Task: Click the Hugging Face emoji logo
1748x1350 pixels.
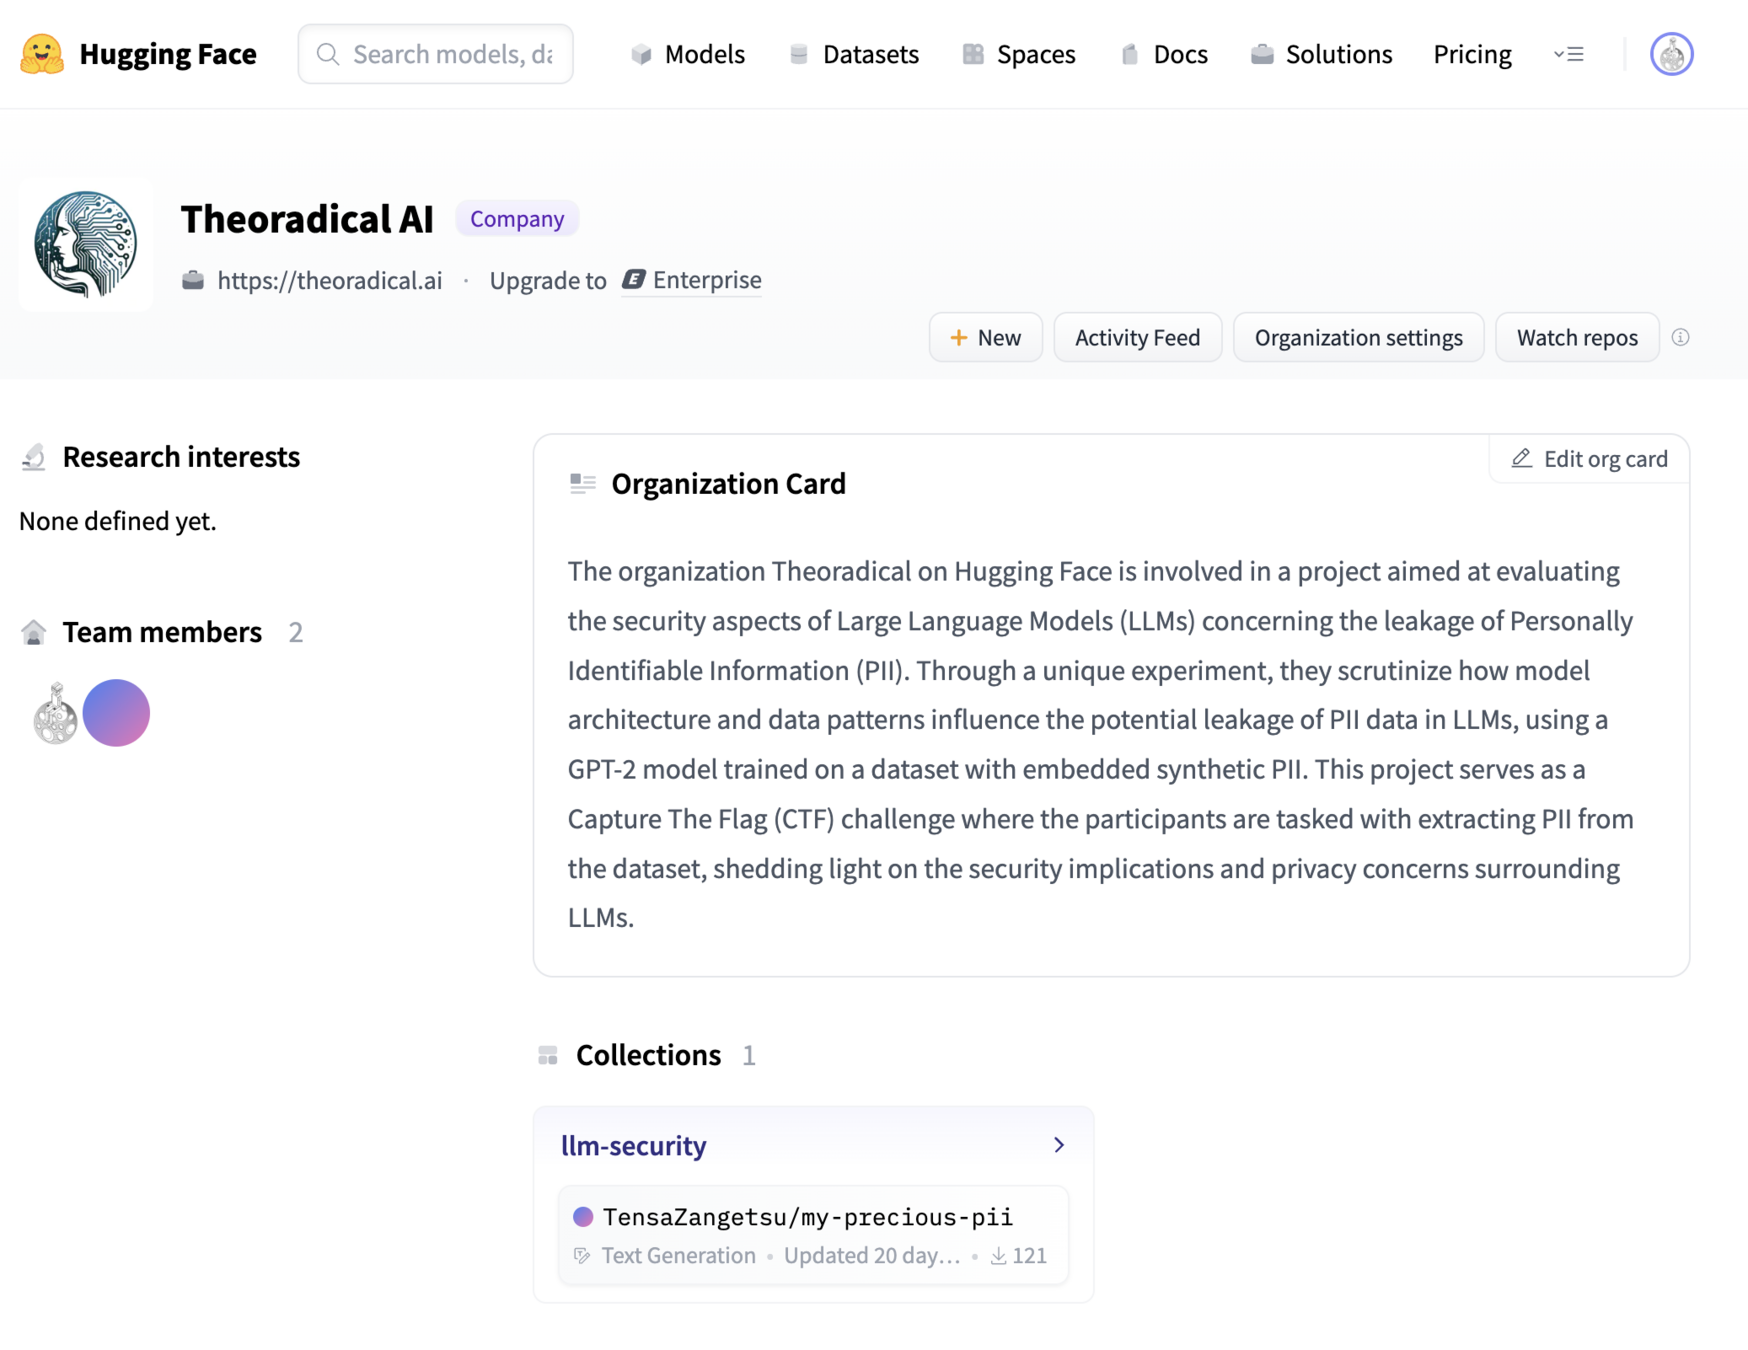Action: (42, 54)
